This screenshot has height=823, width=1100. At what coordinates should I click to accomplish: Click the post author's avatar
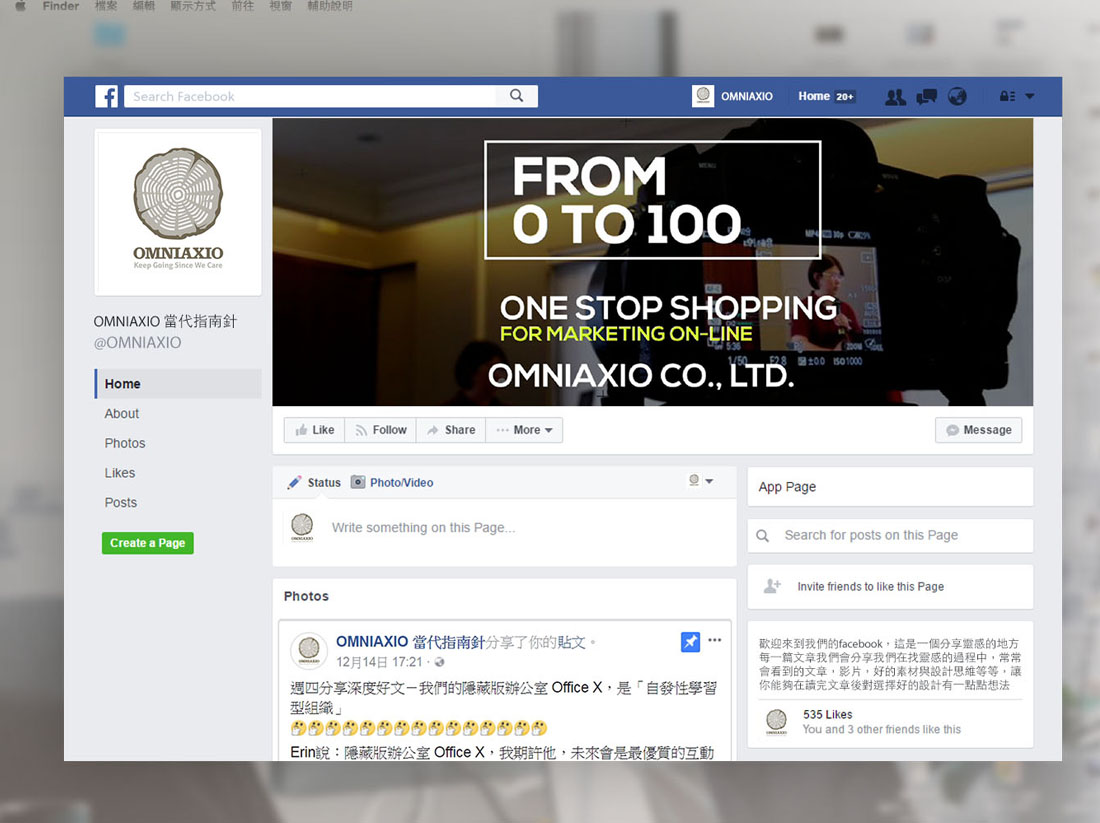(x=309, y=650)
